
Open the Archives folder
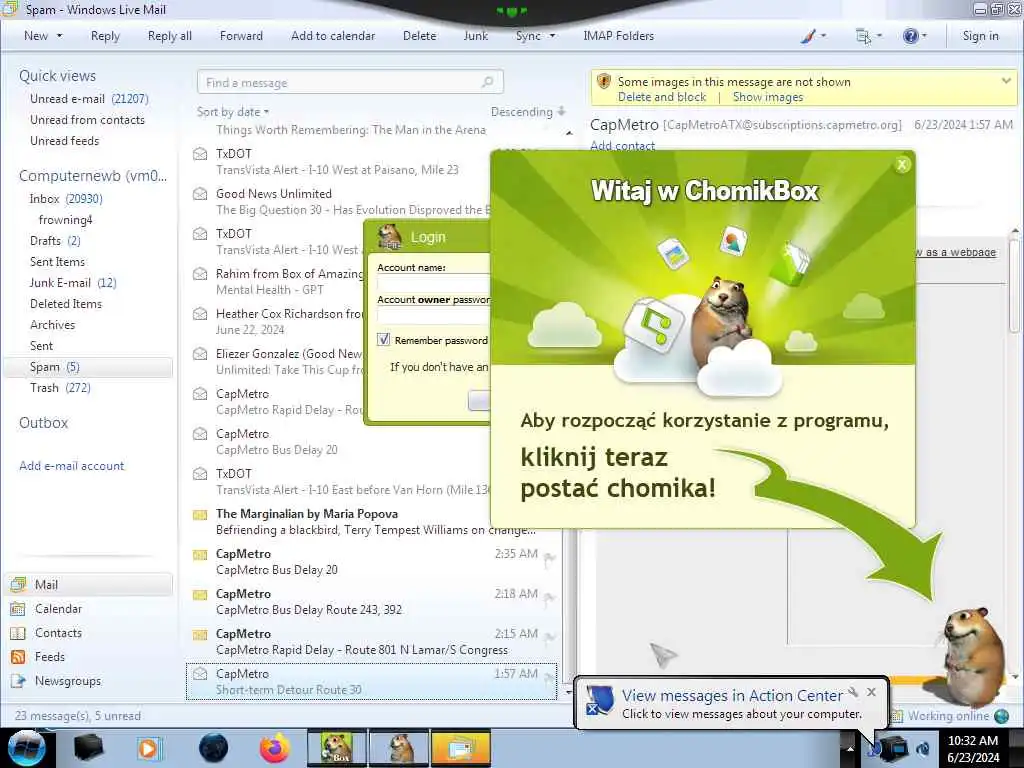pos(52,325)
